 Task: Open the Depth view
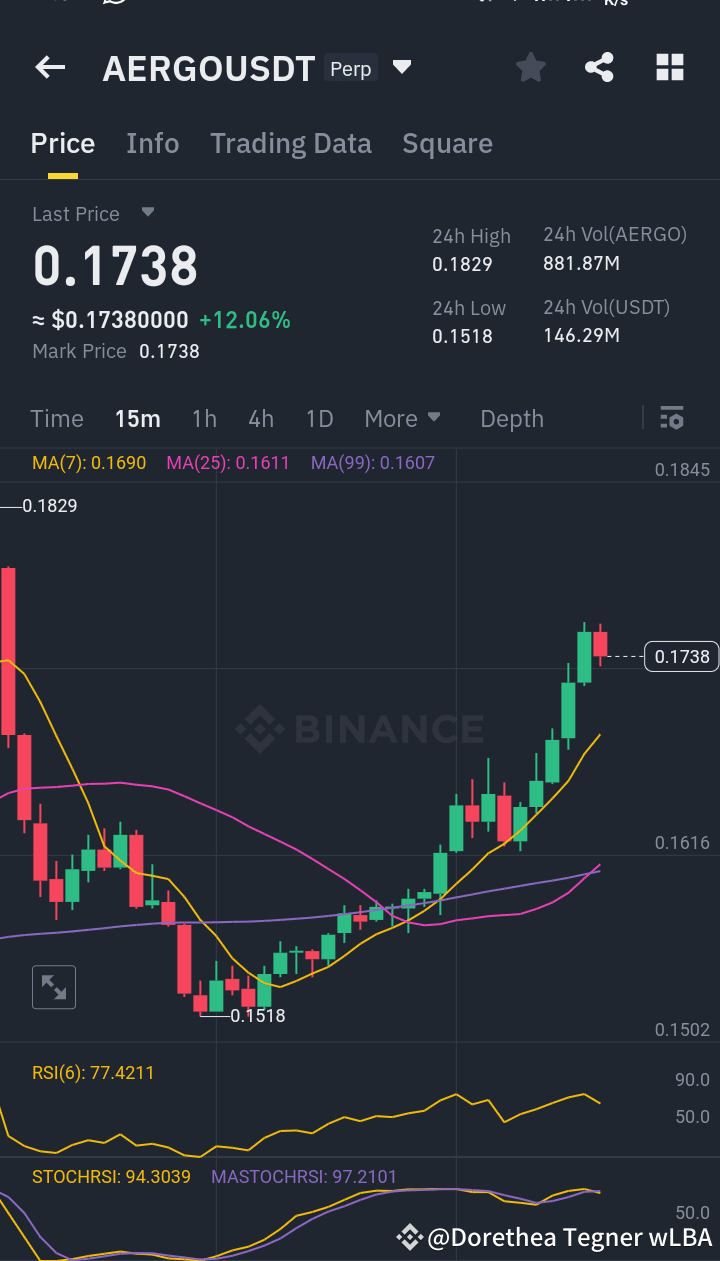511,418
